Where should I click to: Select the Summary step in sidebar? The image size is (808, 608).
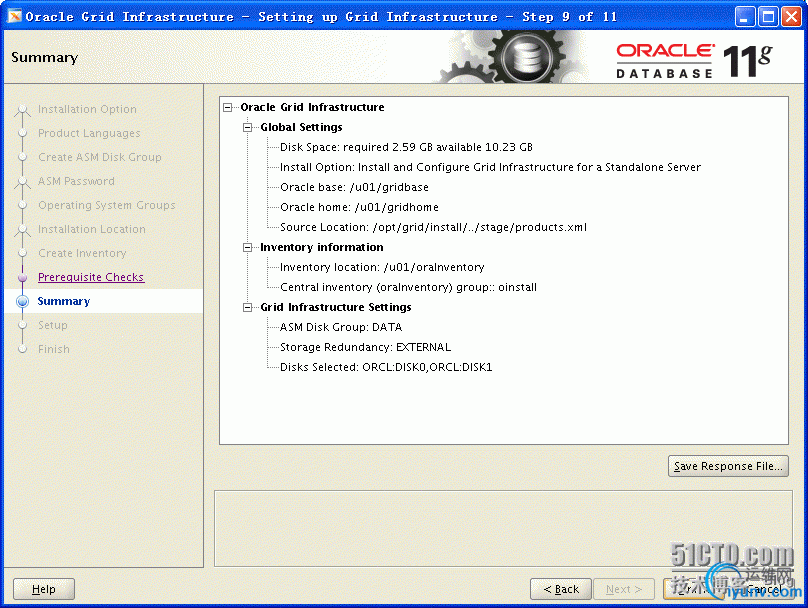[63, 301]
